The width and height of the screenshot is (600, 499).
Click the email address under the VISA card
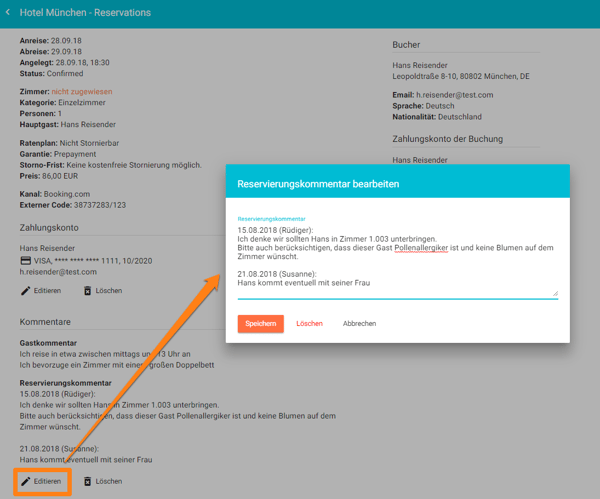click(x=58, y=272)
